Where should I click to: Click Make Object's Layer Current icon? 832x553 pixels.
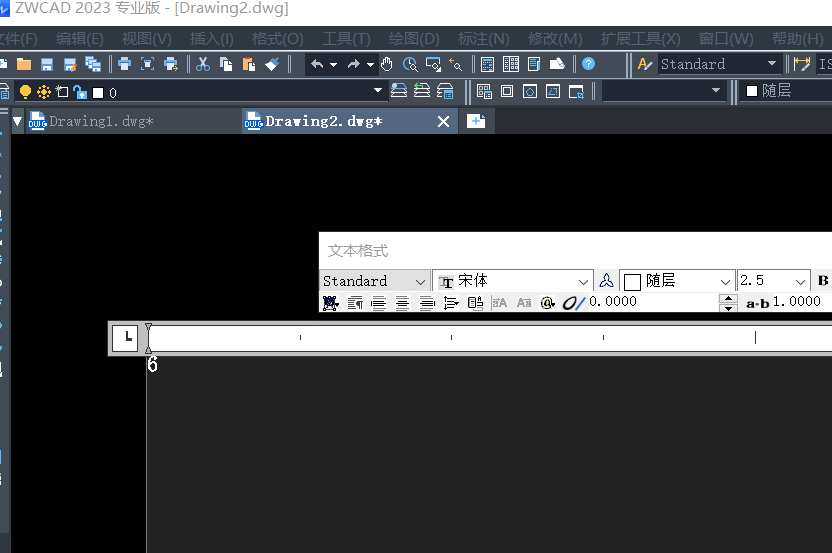point(398,91)
